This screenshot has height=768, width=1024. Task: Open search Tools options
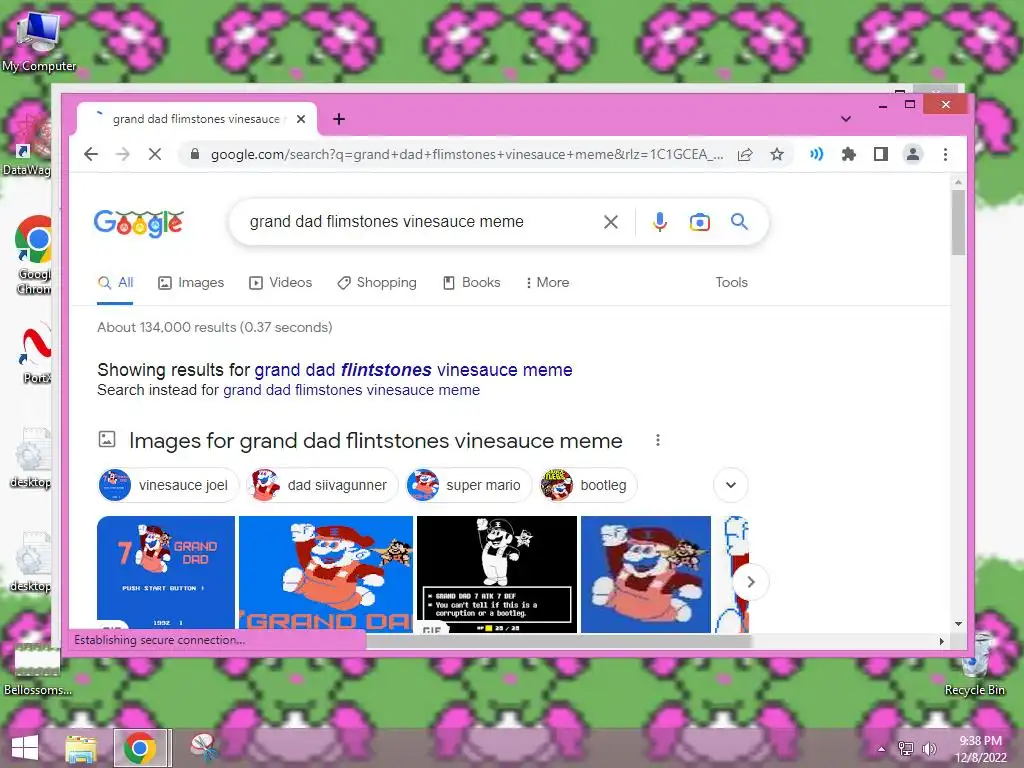[x=731, y=283]
